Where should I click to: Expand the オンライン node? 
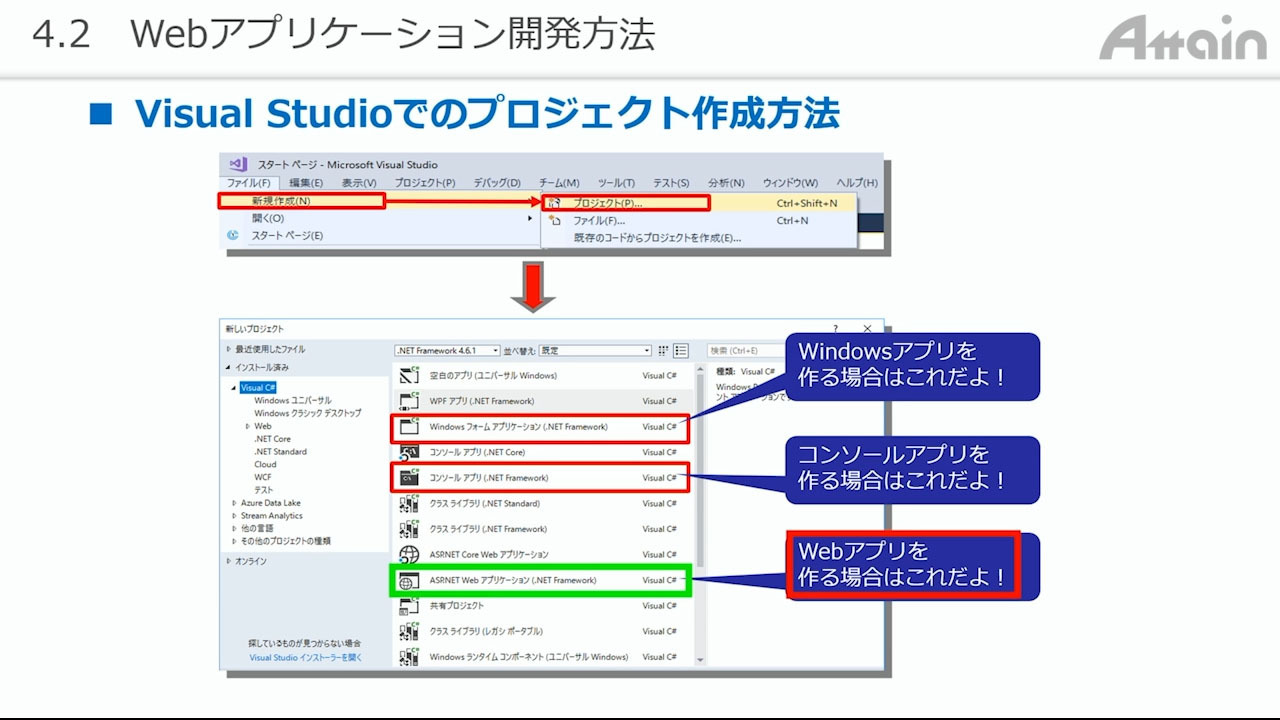(228, 561)
